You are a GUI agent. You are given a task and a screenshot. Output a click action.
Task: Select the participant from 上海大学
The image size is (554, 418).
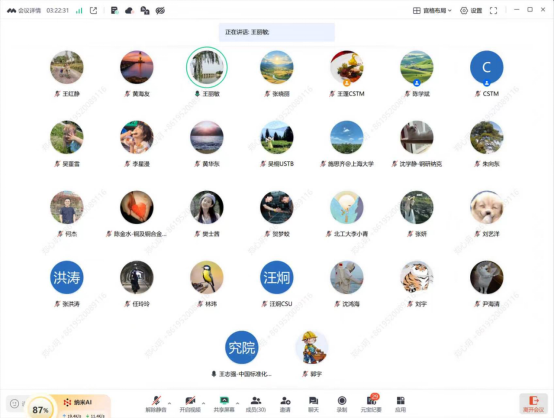click(x=347, y=137)
